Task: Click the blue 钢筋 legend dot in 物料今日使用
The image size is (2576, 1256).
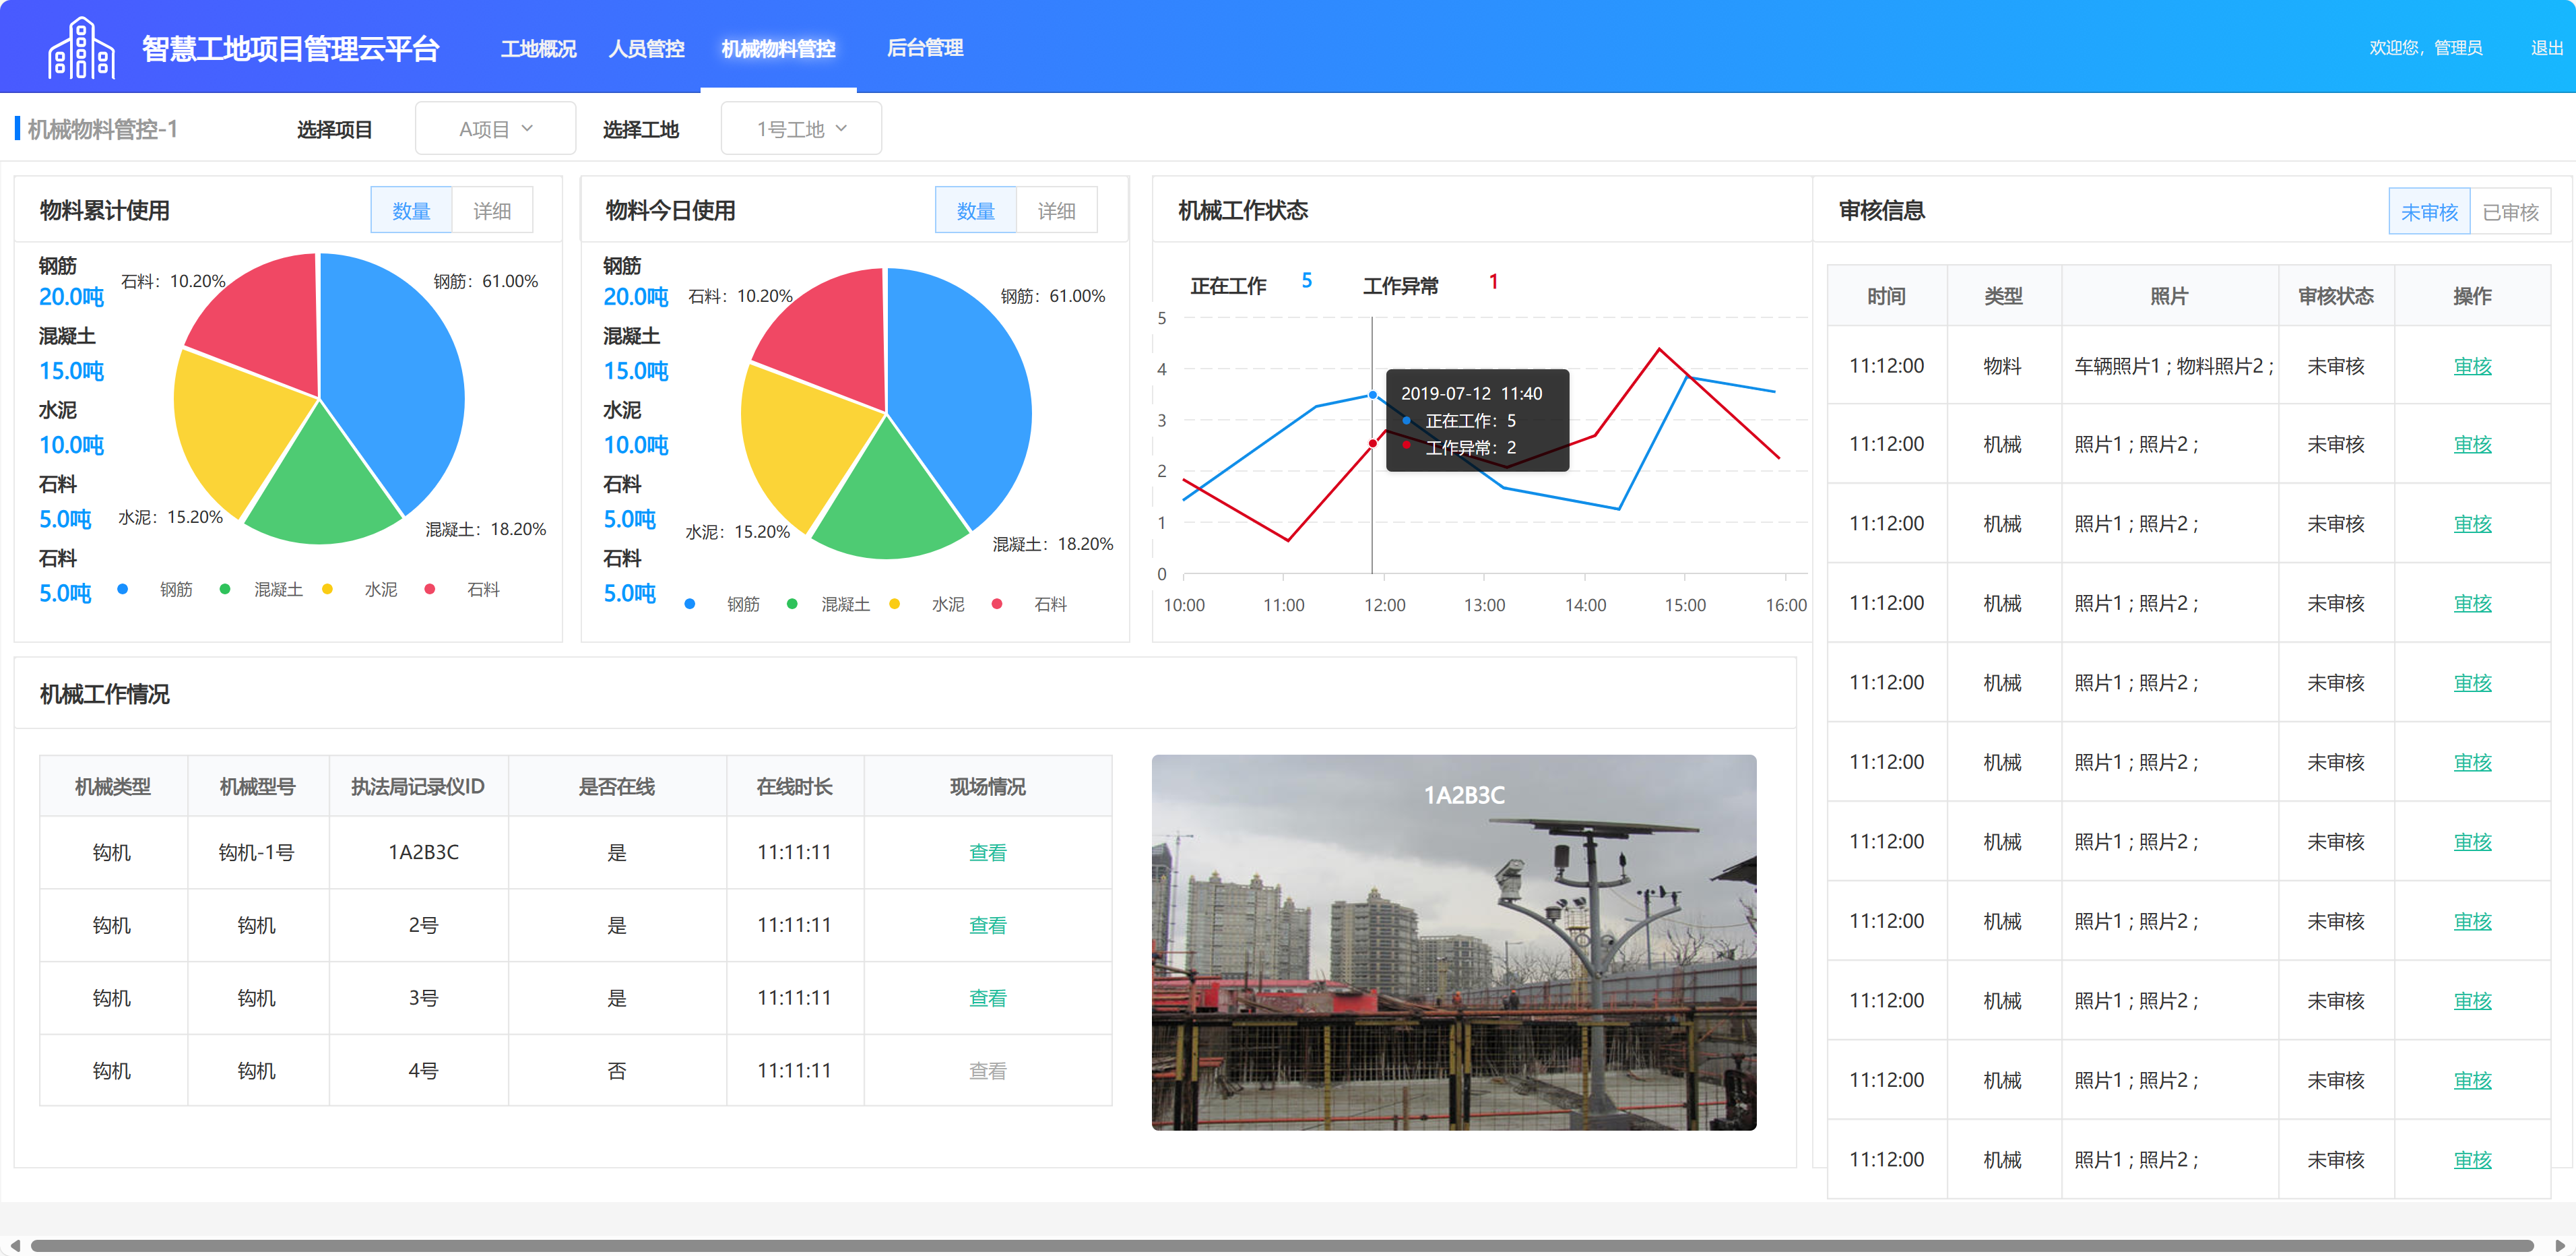Action: click(x=690, y=603)
